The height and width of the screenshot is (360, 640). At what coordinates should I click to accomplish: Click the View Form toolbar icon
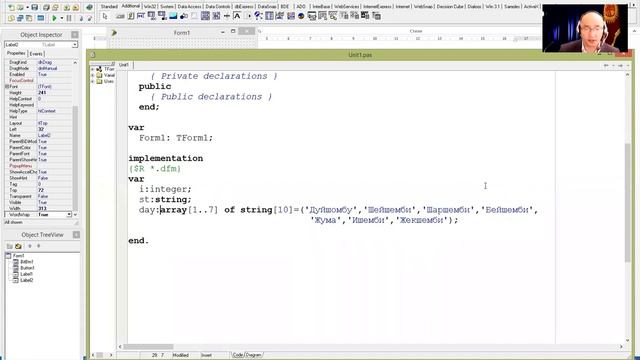(20, 18)
